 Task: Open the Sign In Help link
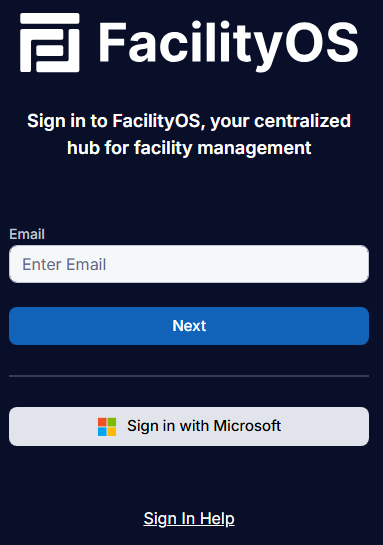[x=189, y=519]
